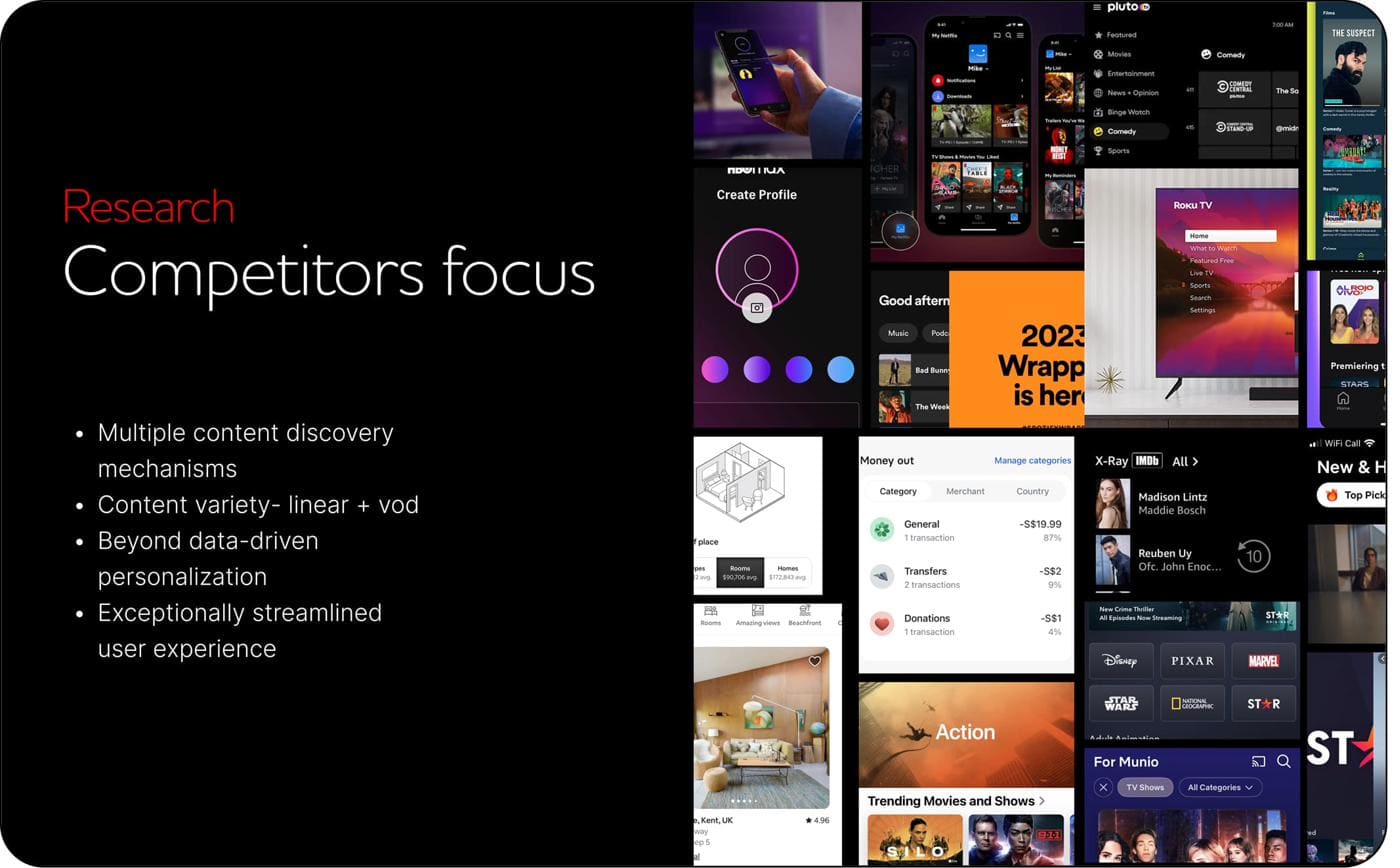Select the Amazing views Airbnb category
1400x868 pixels.
point(757,615)
